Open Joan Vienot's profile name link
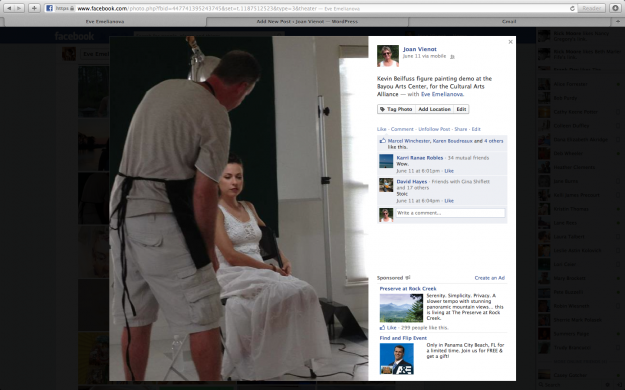625x390 pixels. point(420,49)
